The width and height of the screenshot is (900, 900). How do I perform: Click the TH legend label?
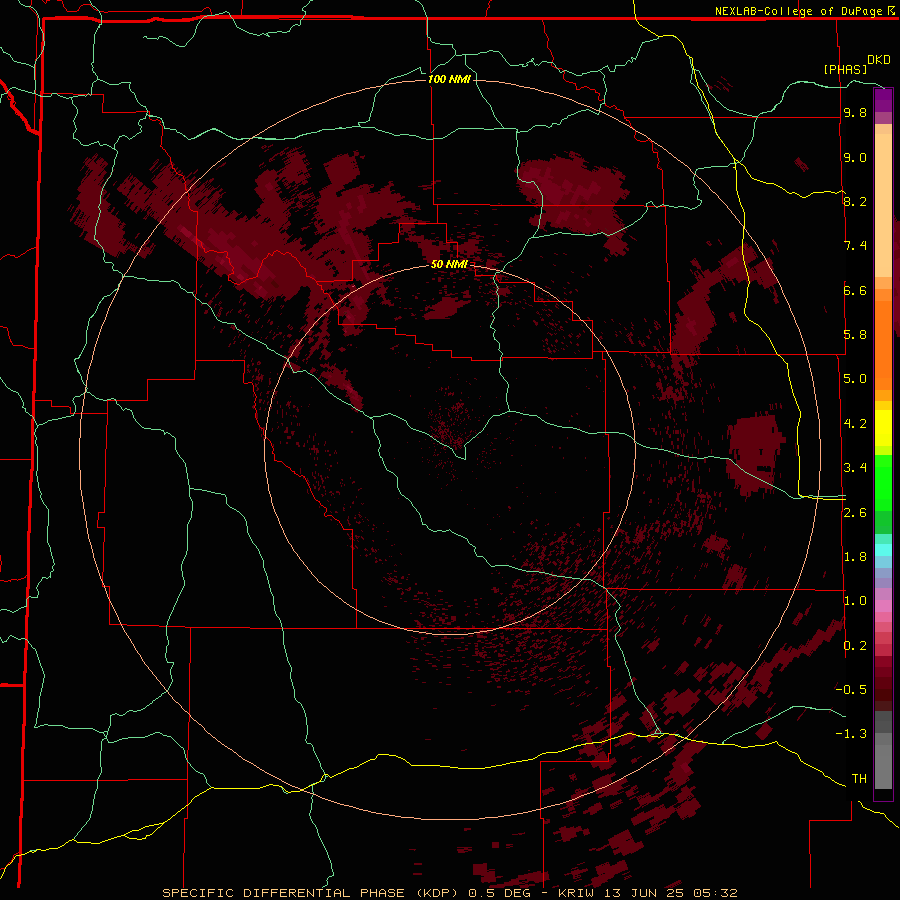(x=859, y=779)
